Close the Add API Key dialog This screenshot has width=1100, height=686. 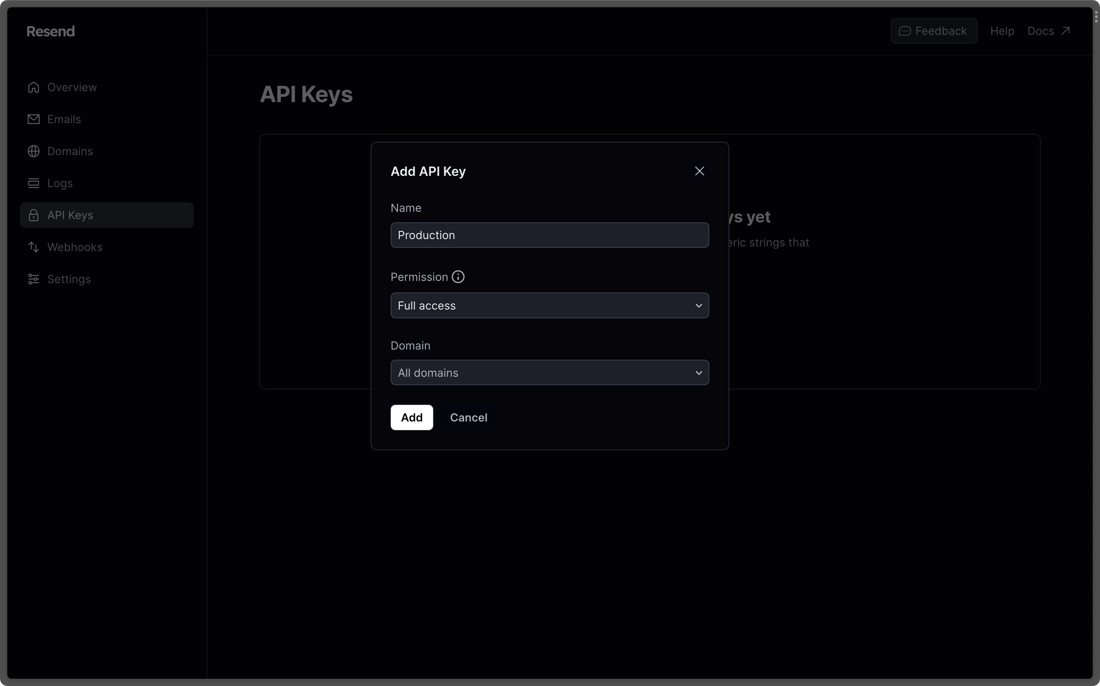(699, 171)
